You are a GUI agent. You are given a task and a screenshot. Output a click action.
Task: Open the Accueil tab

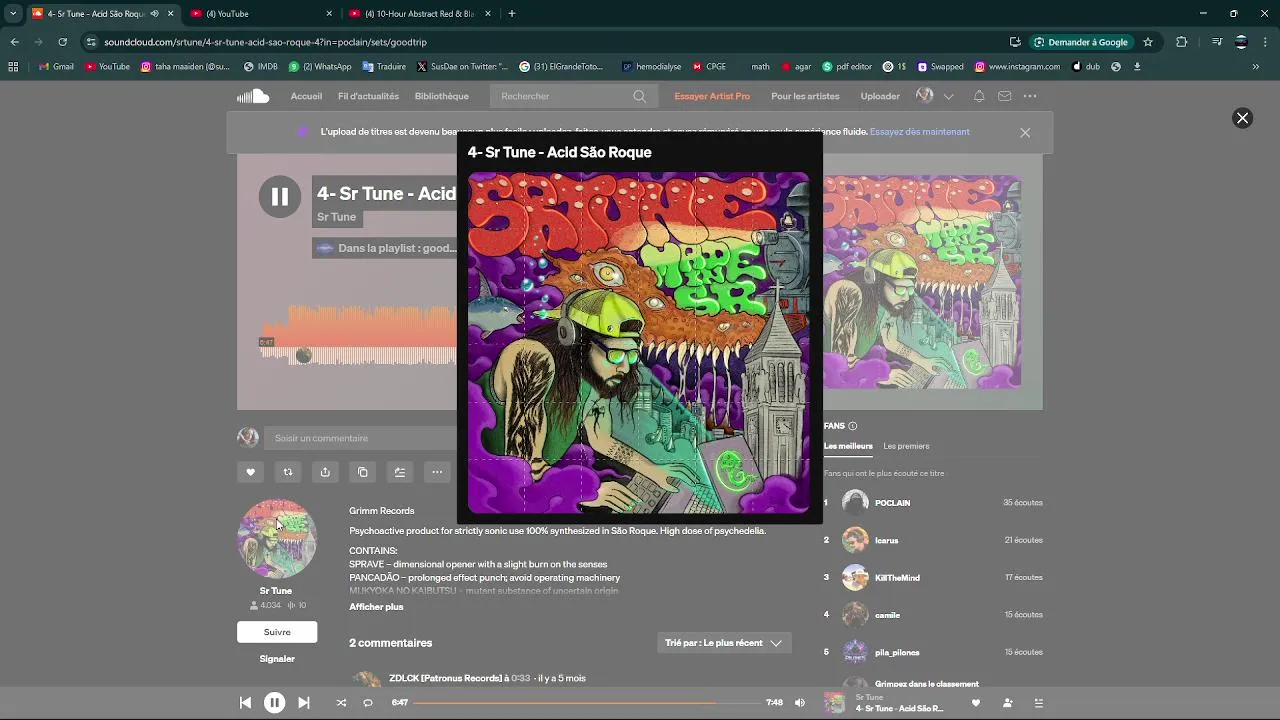[x=306, y=96]
